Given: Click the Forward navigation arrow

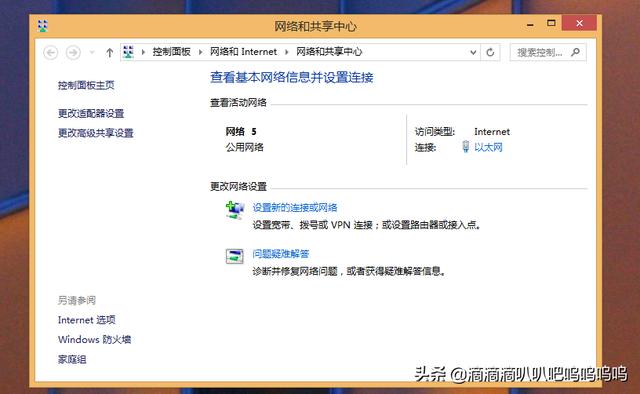Looking at the screenshot, I should pos(73,53).
